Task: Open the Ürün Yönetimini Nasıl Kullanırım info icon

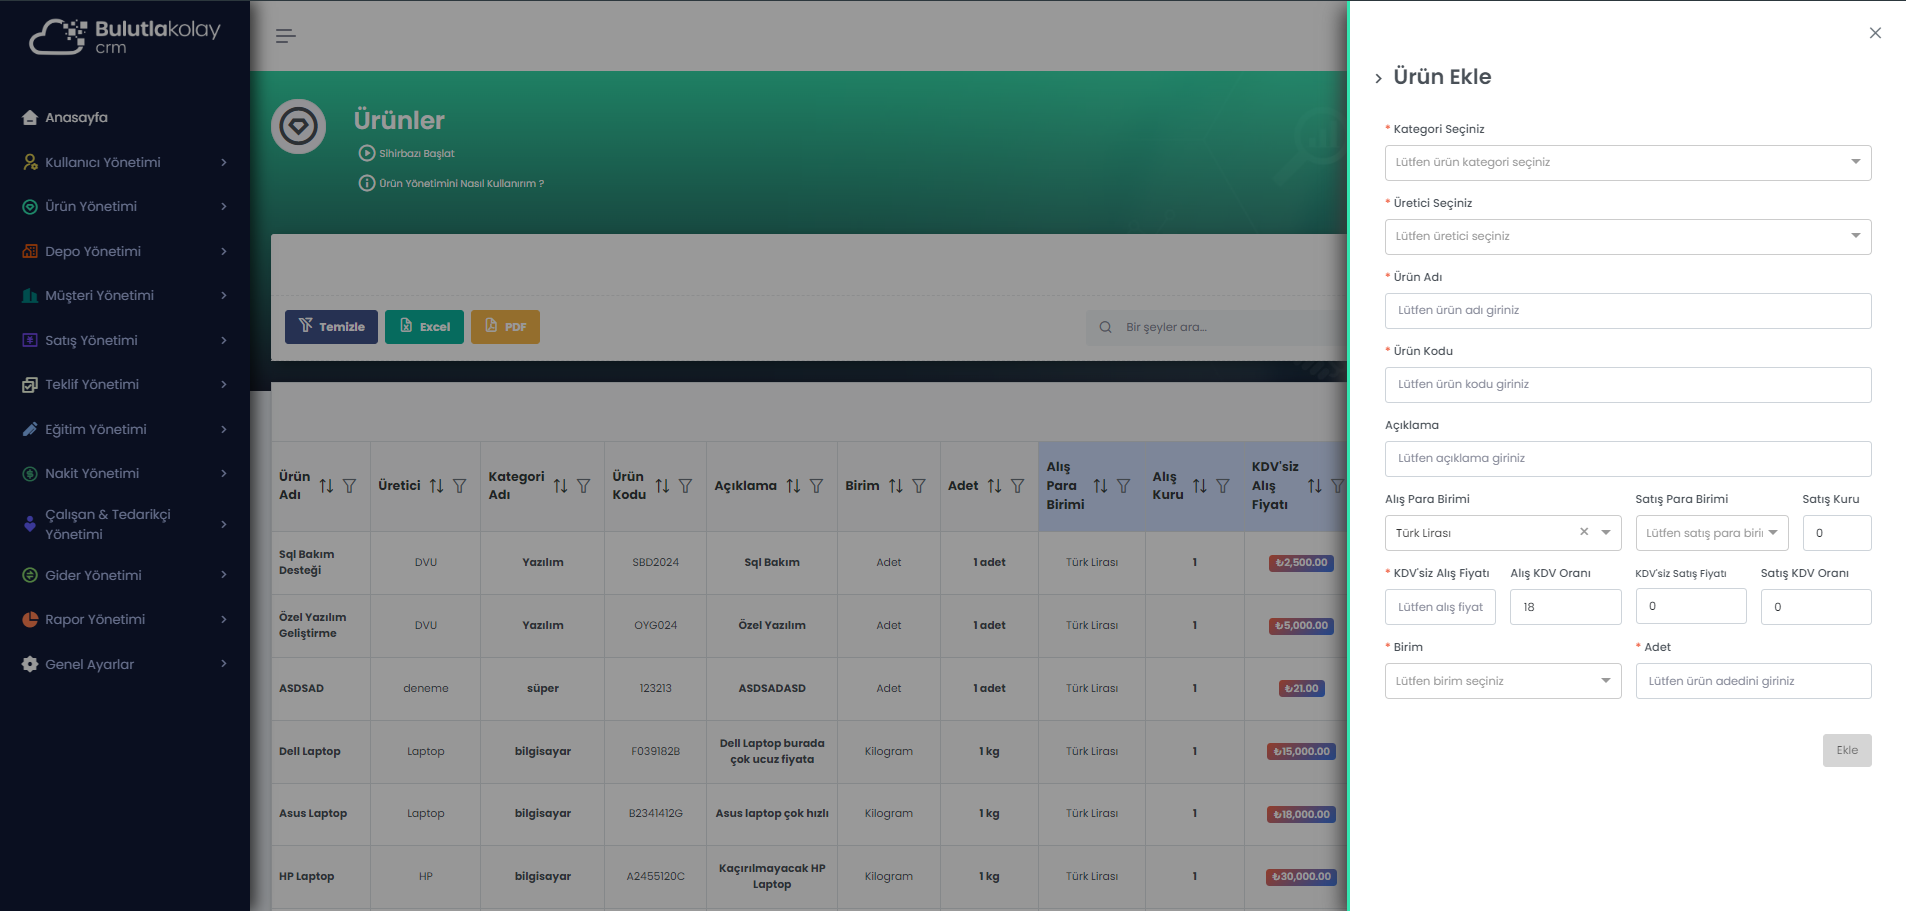Action: coord(366,183)
